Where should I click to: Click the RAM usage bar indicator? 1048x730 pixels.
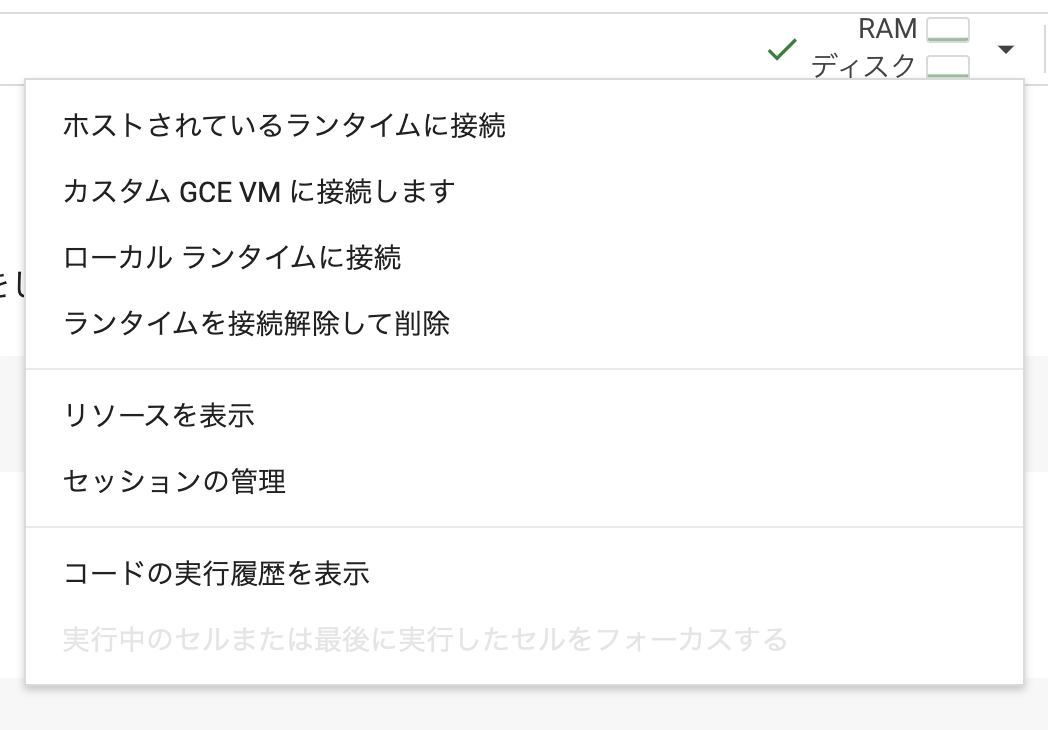(x=948, y=30)
